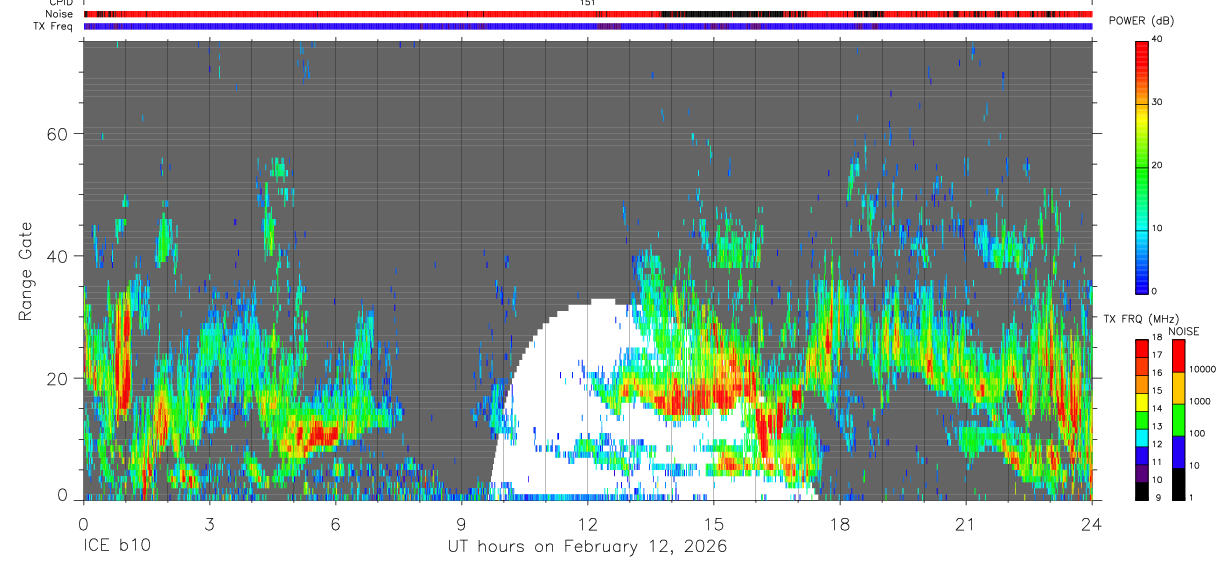Viewport: 1228px width, 567px height.
Task: Click the '15' tick on the UT hours axis
Action: tap(714, 523)
